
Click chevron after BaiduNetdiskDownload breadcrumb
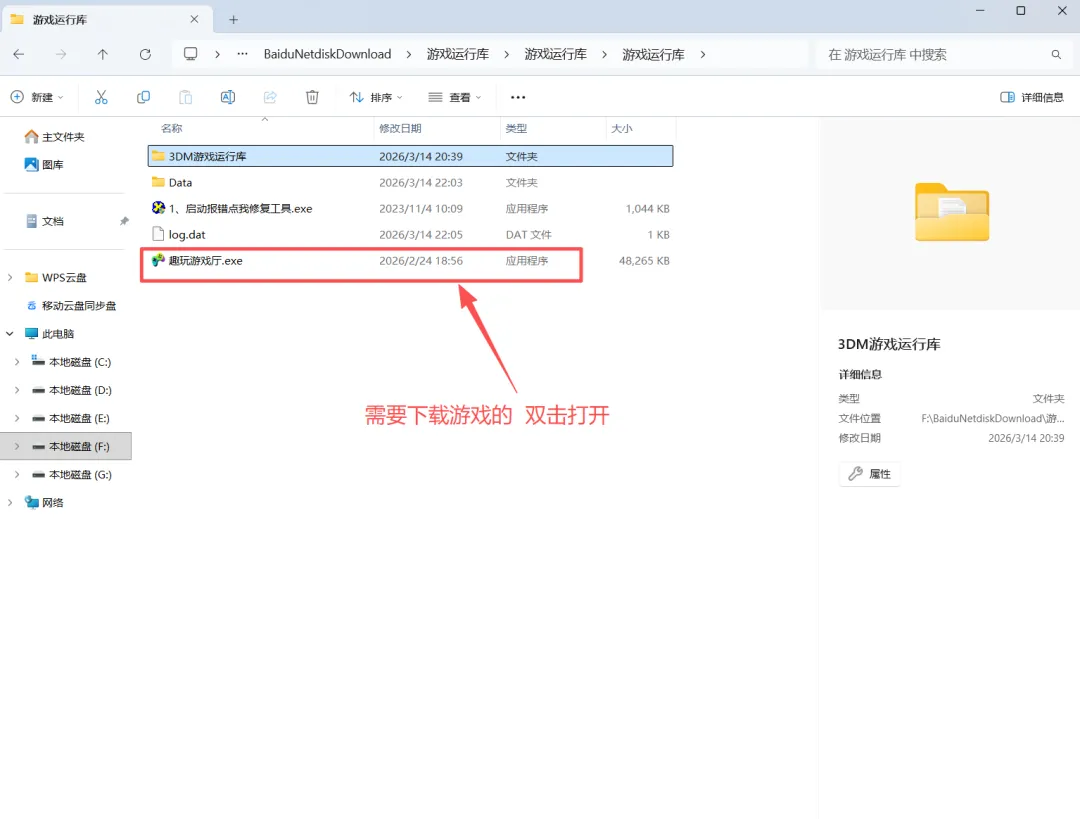(x=408, y=54)
